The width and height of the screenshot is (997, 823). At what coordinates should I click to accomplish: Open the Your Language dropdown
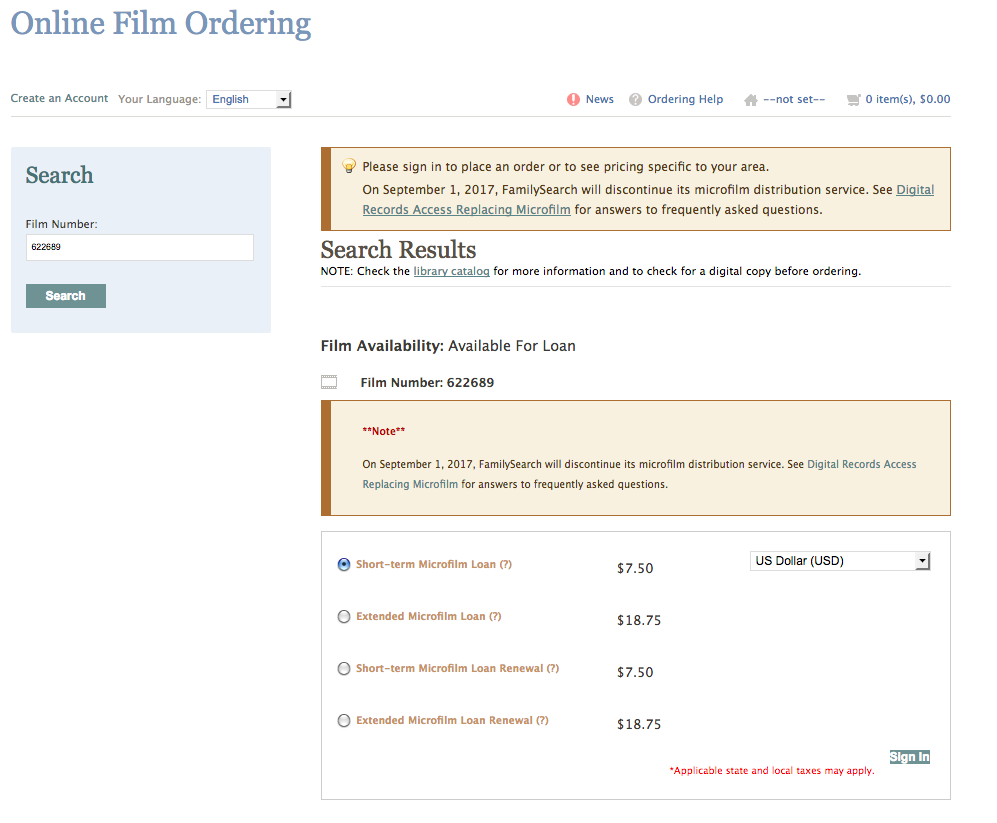click(x=248, y=99)
